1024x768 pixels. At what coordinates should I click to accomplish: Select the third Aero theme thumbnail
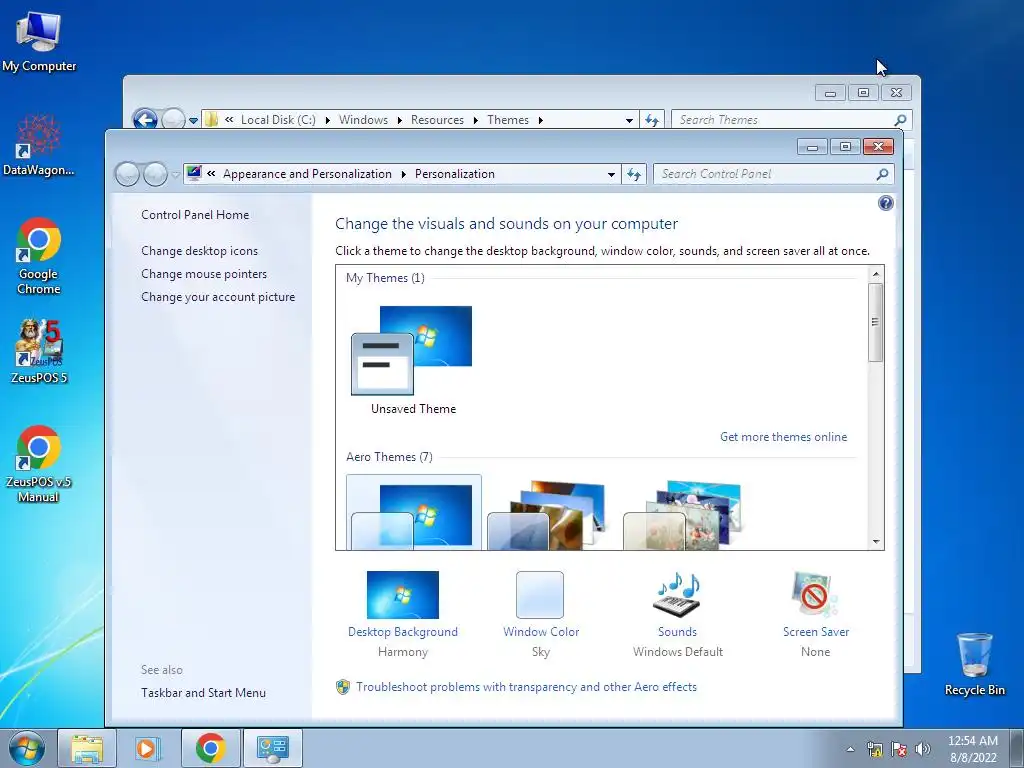click(x=682, y=515)
